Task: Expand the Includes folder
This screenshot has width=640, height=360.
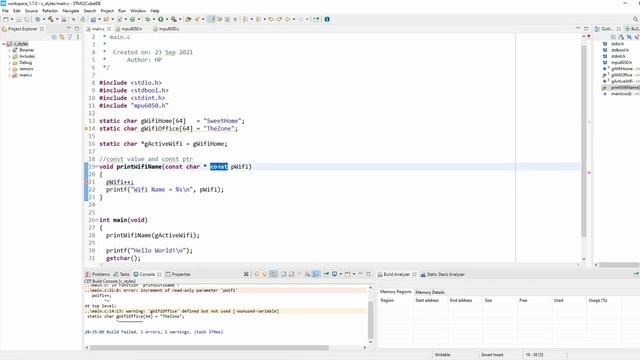Action: tap(9, 56)
